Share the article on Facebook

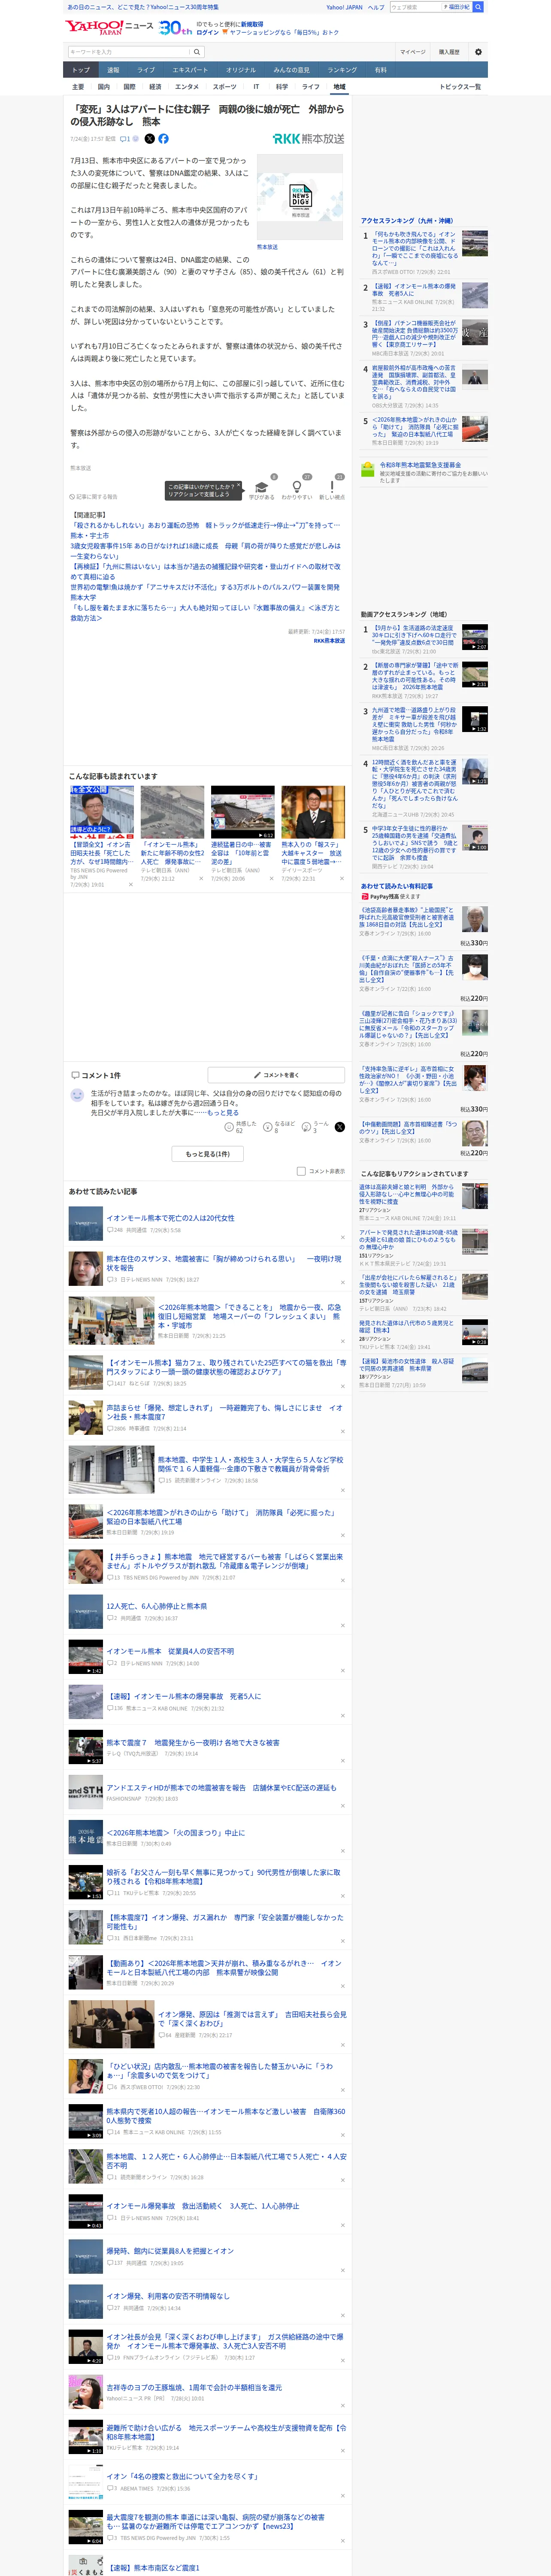(163, 139)
